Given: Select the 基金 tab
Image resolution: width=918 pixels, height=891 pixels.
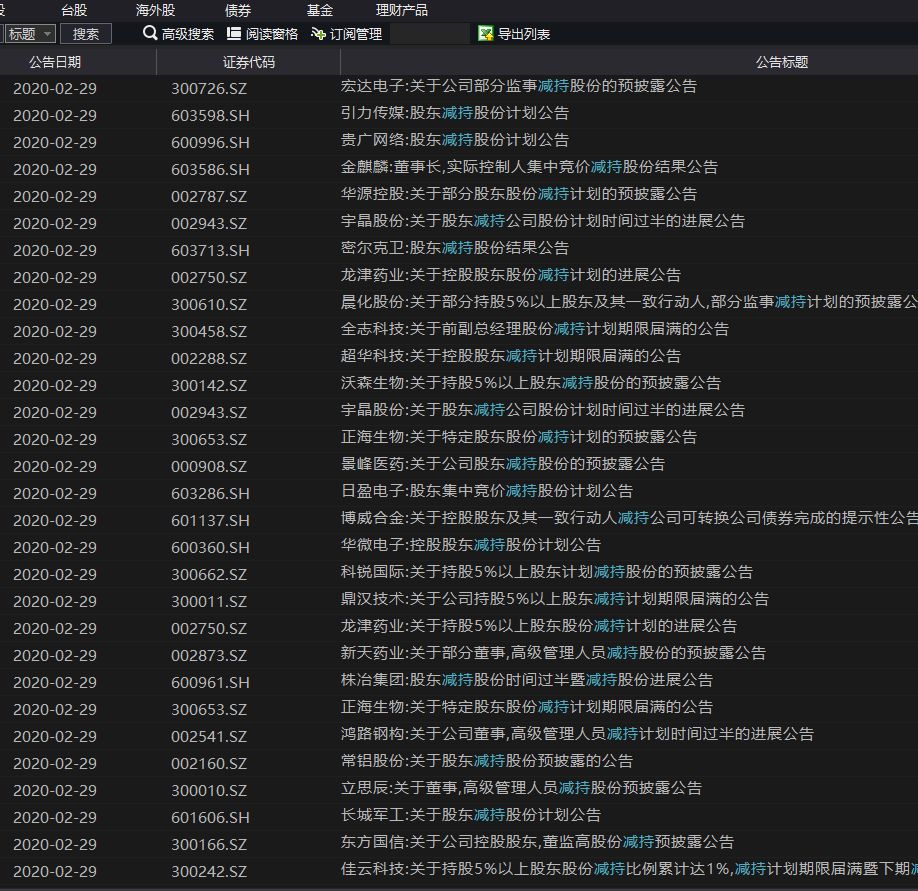Looking at the screenshot, I should (x=320, y=10).
